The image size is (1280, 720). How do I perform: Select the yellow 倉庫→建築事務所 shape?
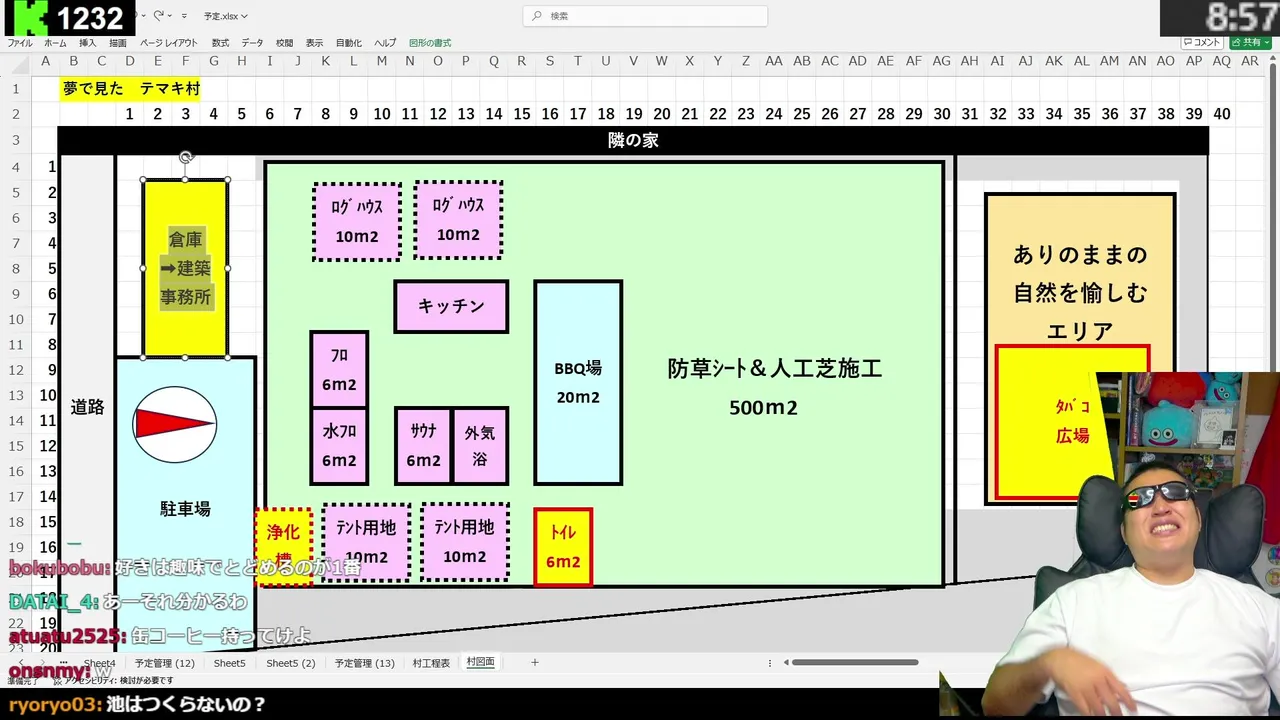(x=185, y=268)
